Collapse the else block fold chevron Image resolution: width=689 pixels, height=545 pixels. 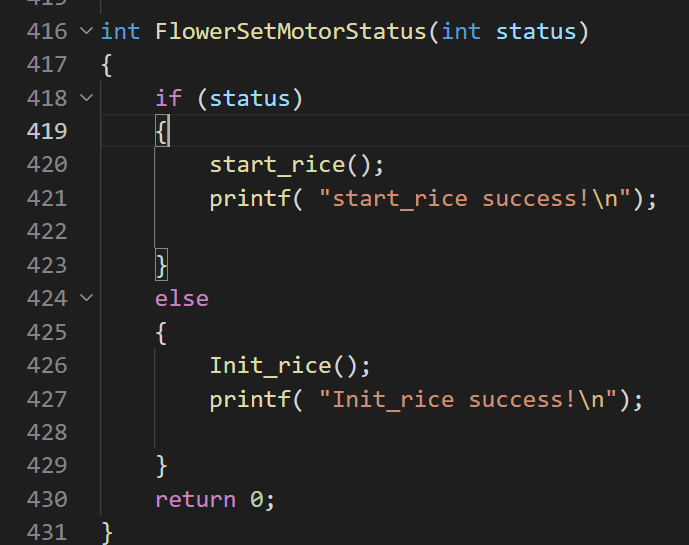(x=87, y=298)
